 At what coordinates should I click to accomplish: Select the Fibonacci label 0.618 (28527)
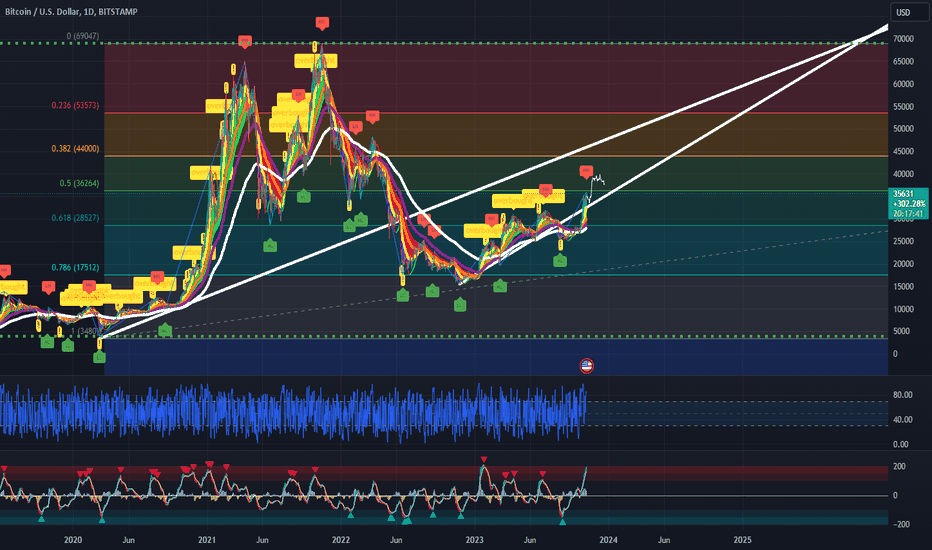pos(75,218)
